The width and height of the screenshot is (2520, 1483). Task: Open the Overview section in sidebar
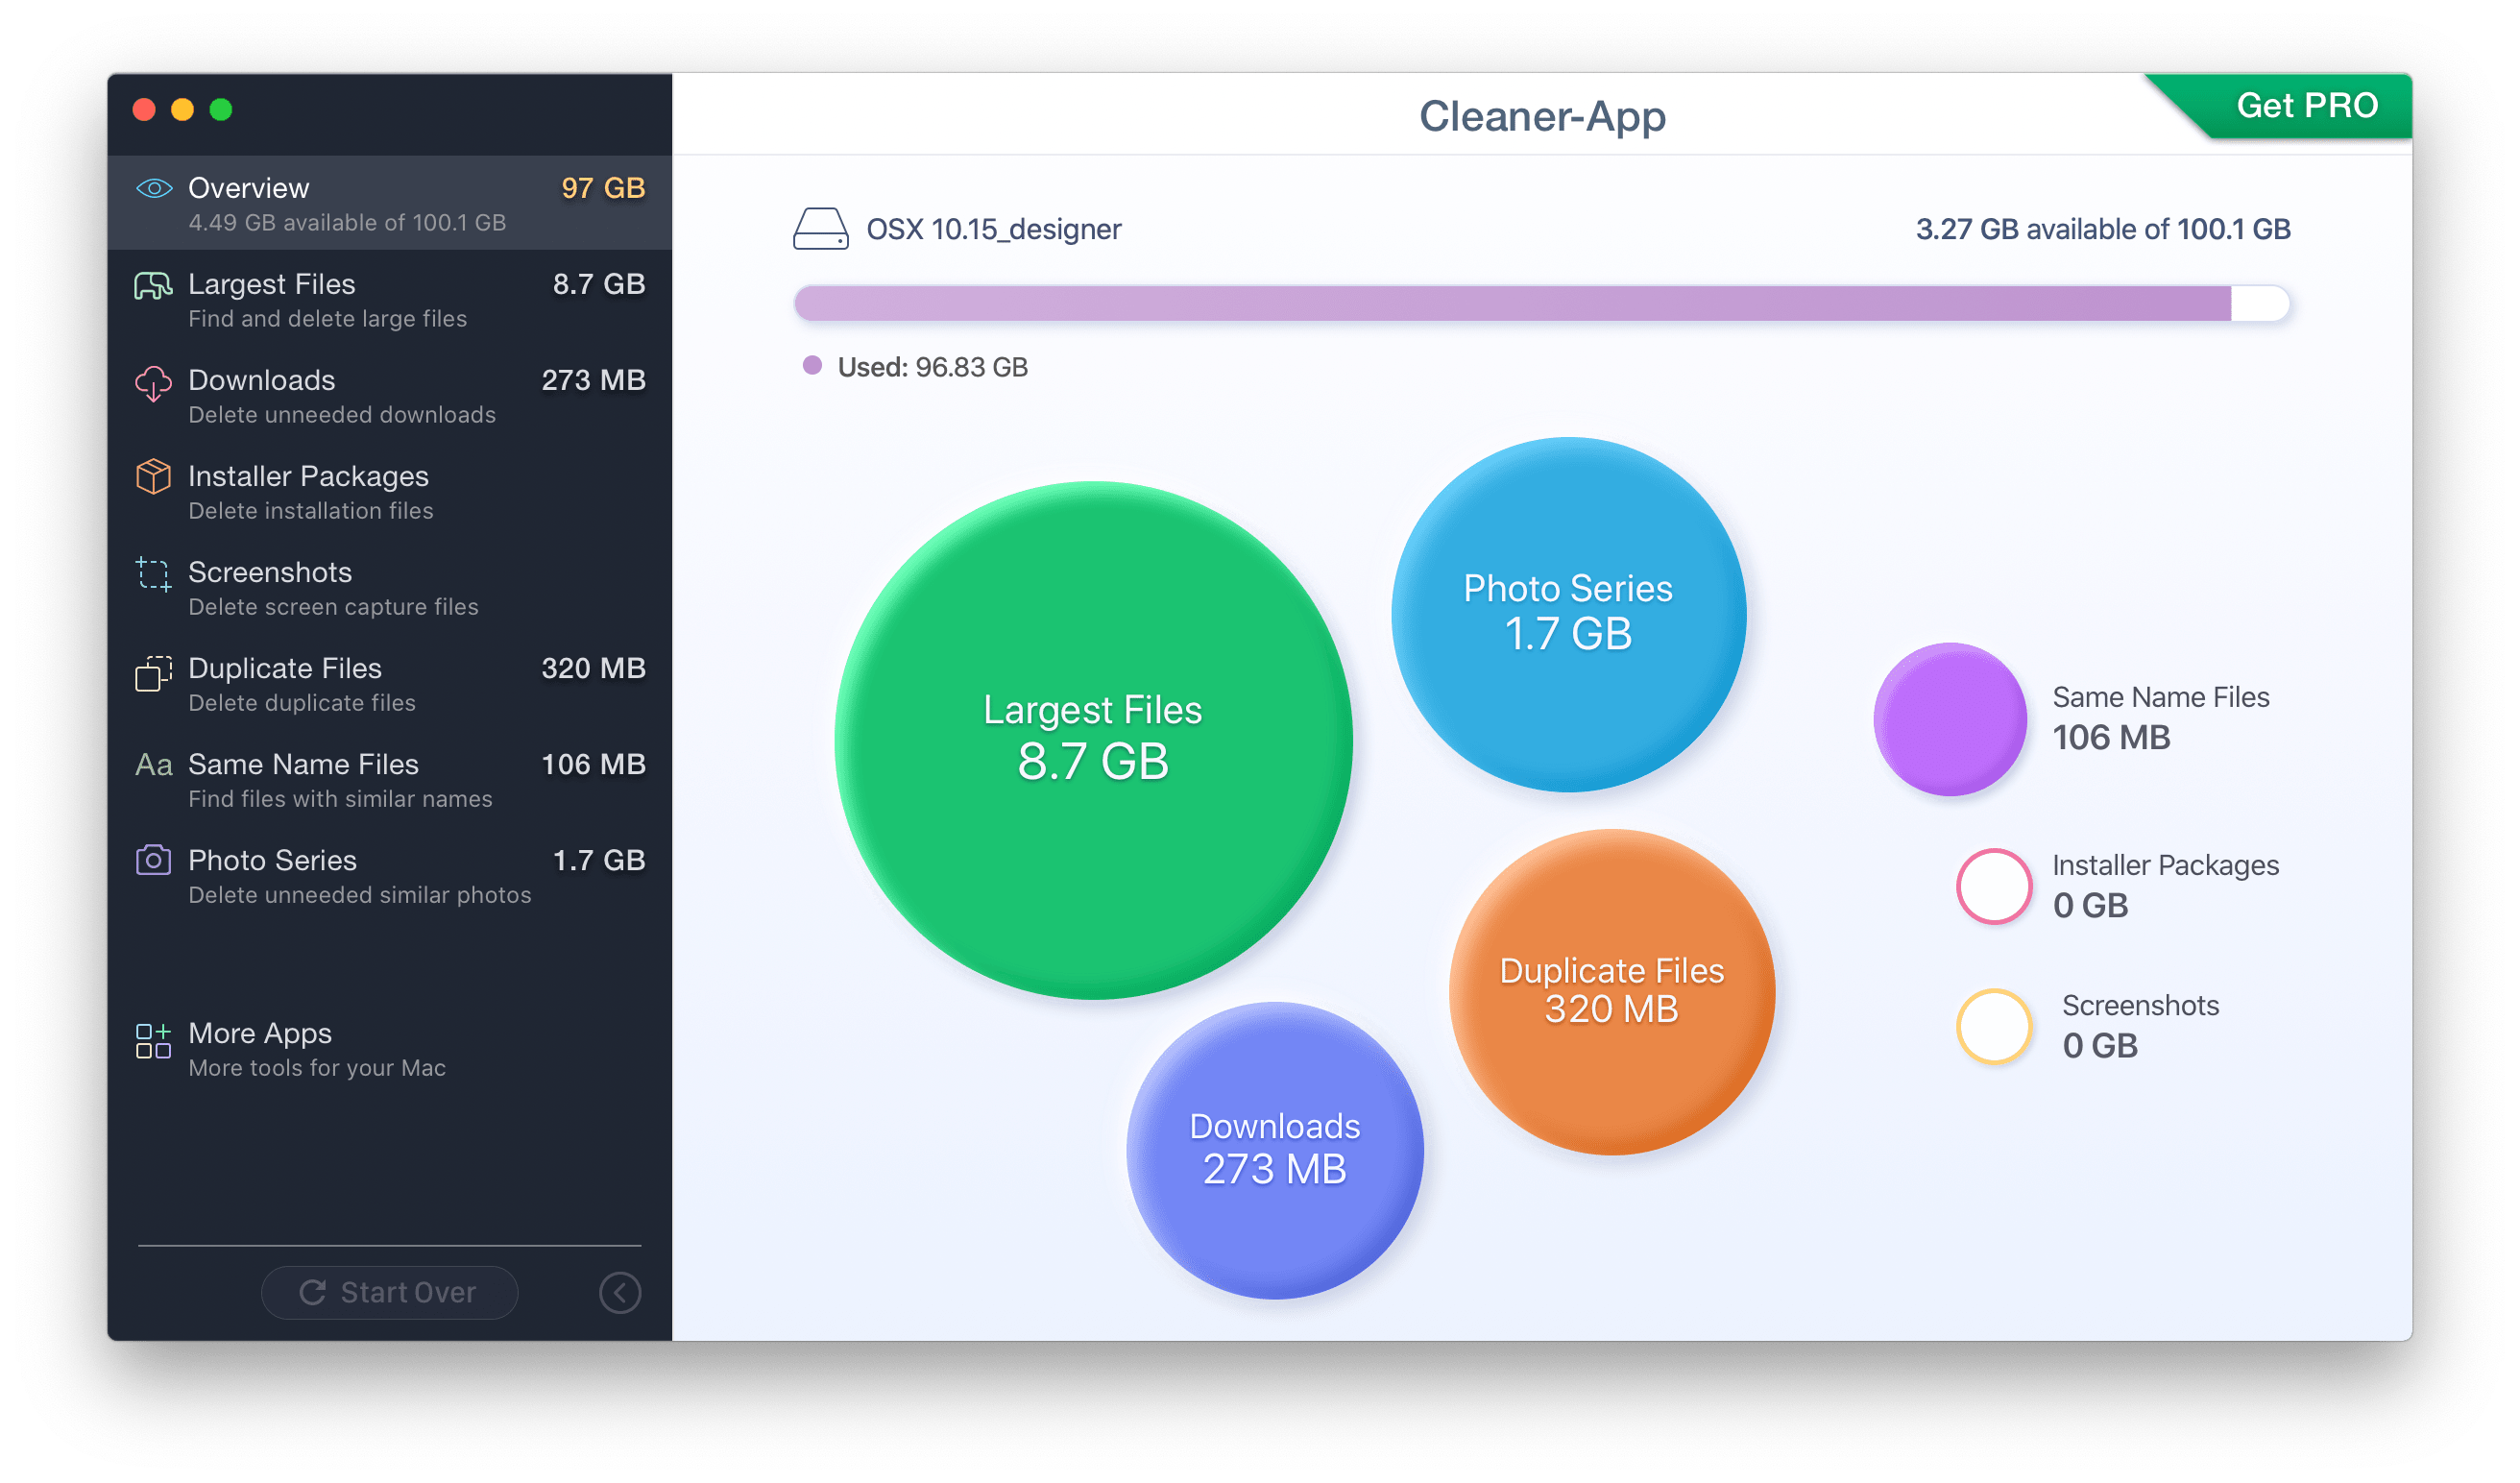[x=390, y=203]
